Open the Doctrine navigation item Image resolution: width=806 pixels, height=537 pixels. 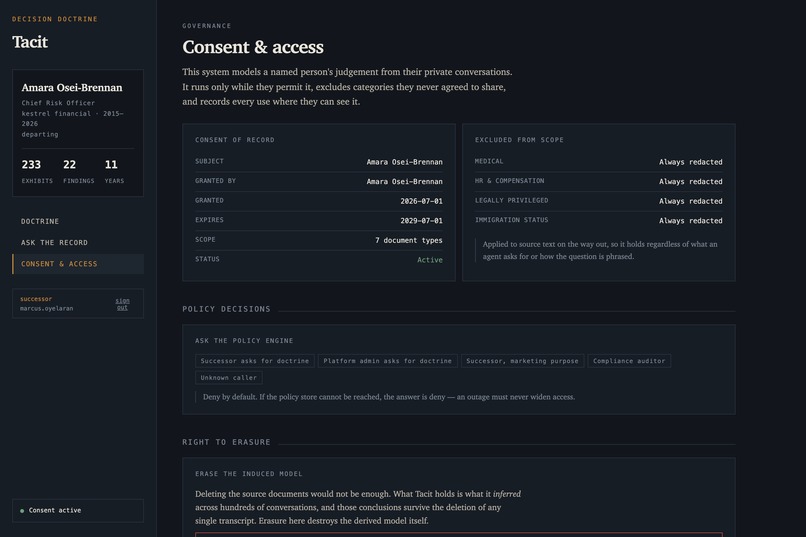click(x=78, y=221)
